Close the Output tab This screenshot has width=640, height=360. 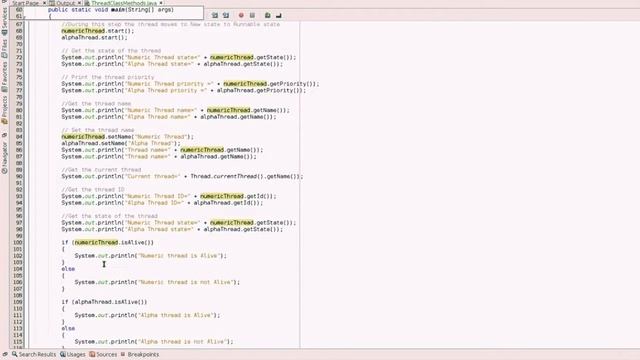(80, 3)
